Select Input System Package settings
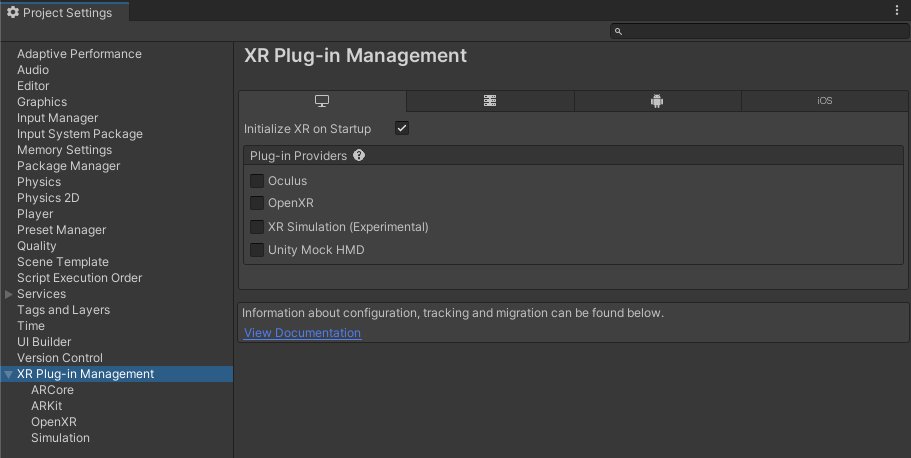Screen dimensions: 911x458 80,134
